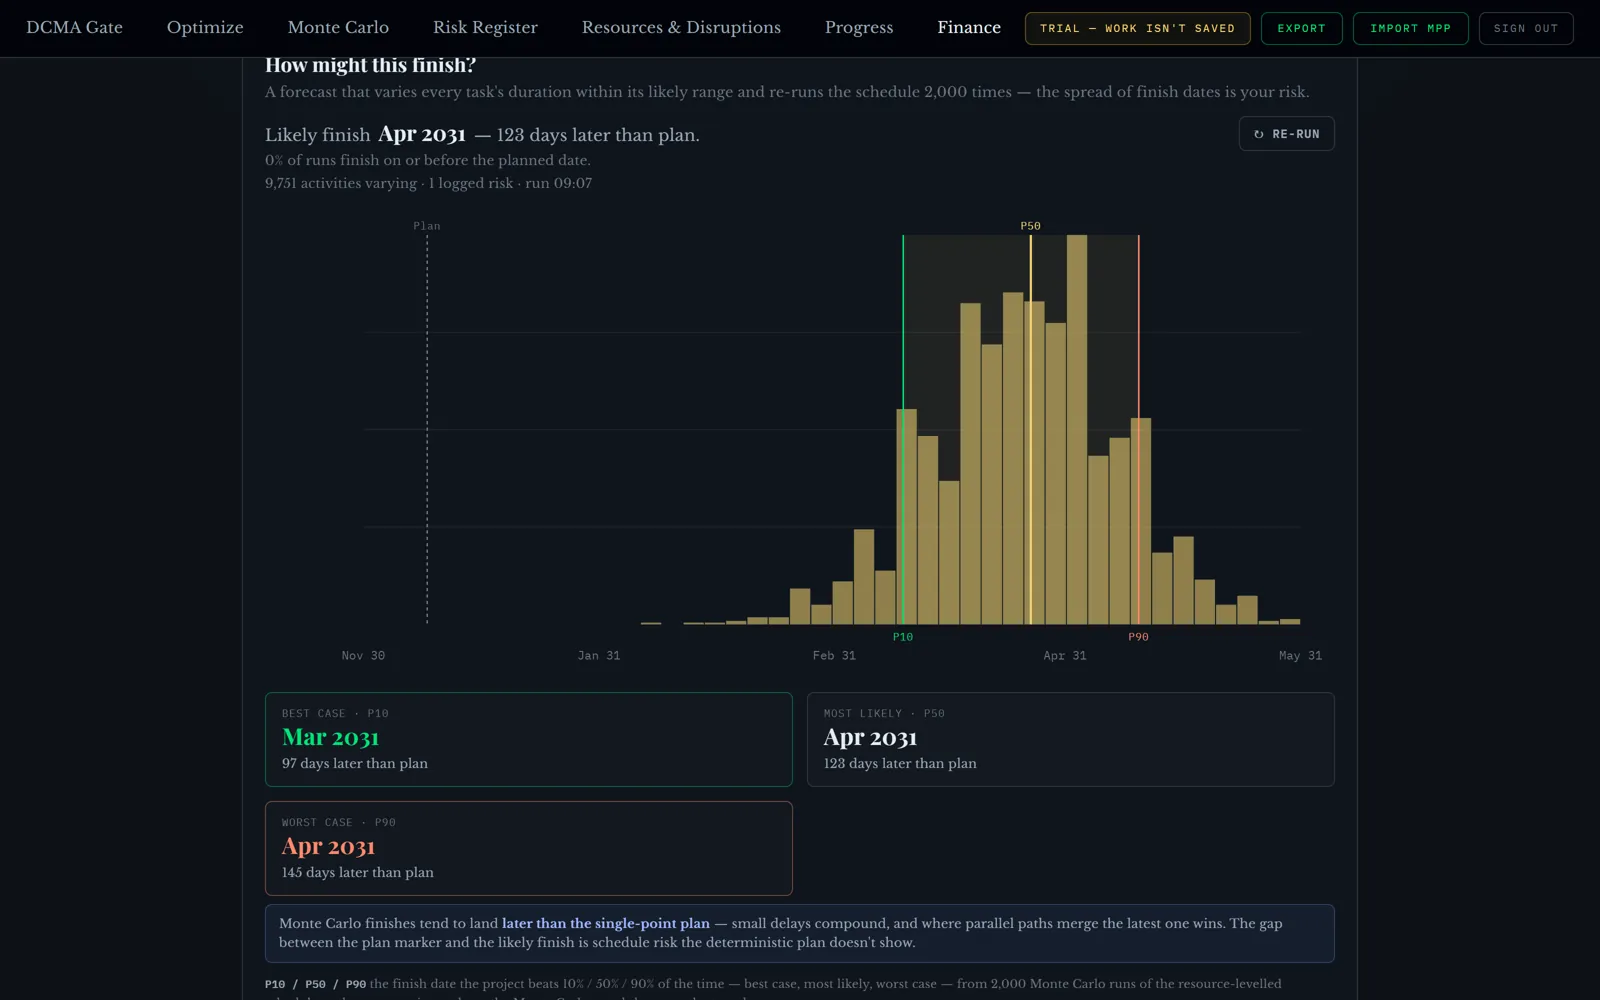The width and height of the screenshot is (1600, 1000).
Task: Click the dashed Plan marker label
Action: 427,226
